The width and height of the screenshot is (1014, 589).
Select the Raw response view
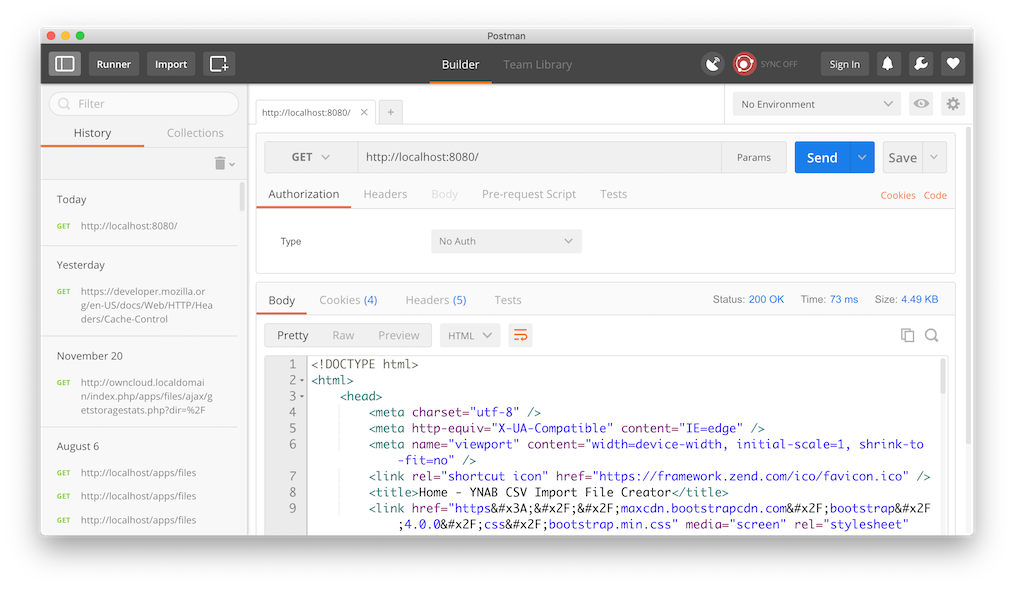point(343,335)
